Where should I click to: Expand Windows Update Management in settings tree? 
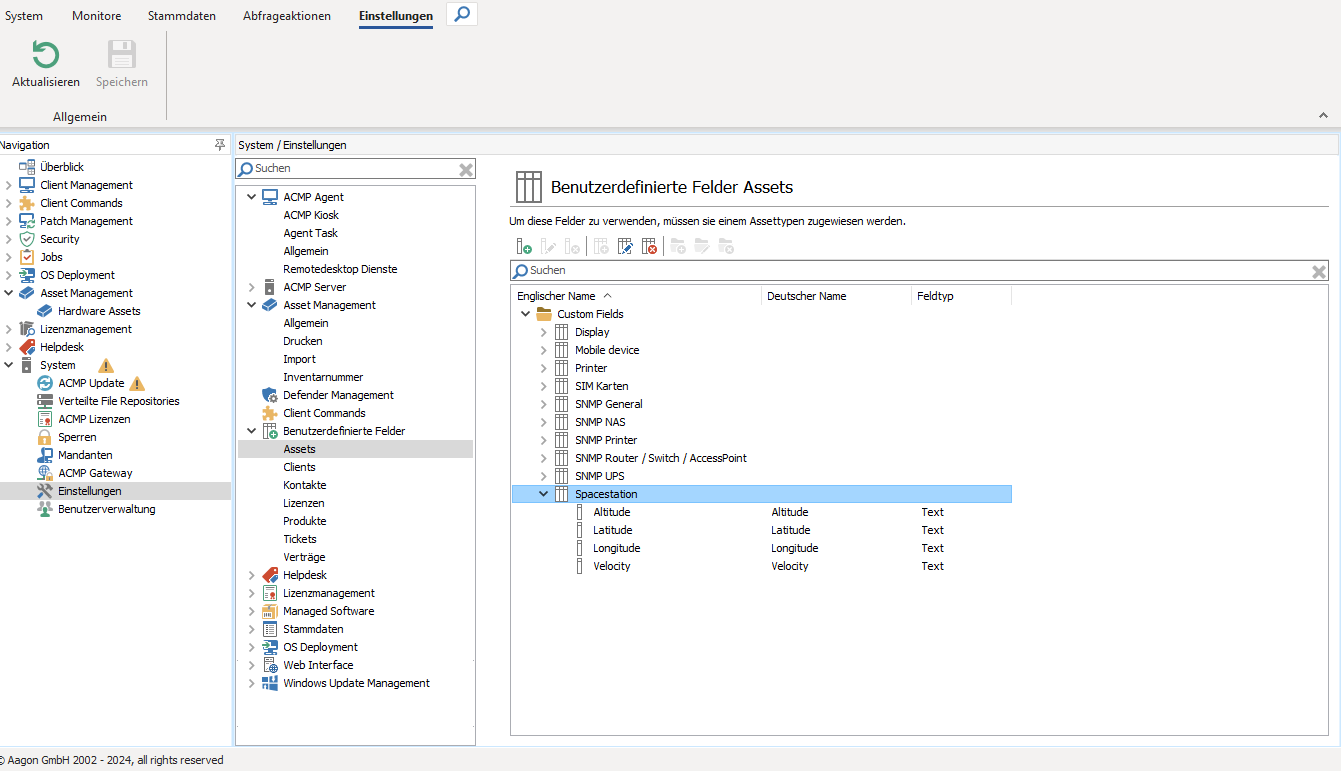[x=252, y=684]
